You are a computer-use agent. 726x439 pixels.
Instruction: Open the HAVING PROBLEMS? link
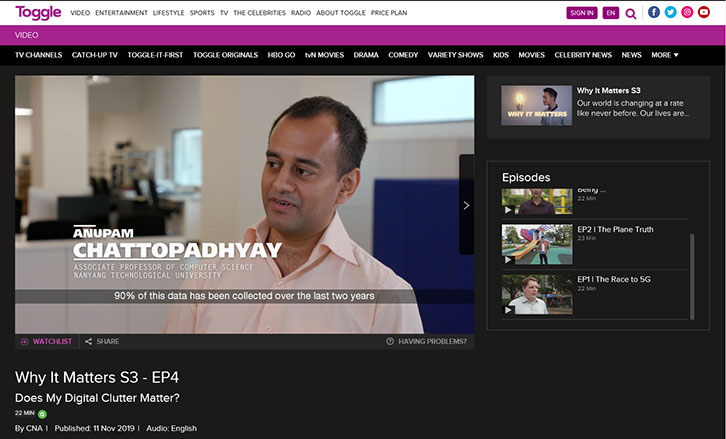[x=432, y=341]
